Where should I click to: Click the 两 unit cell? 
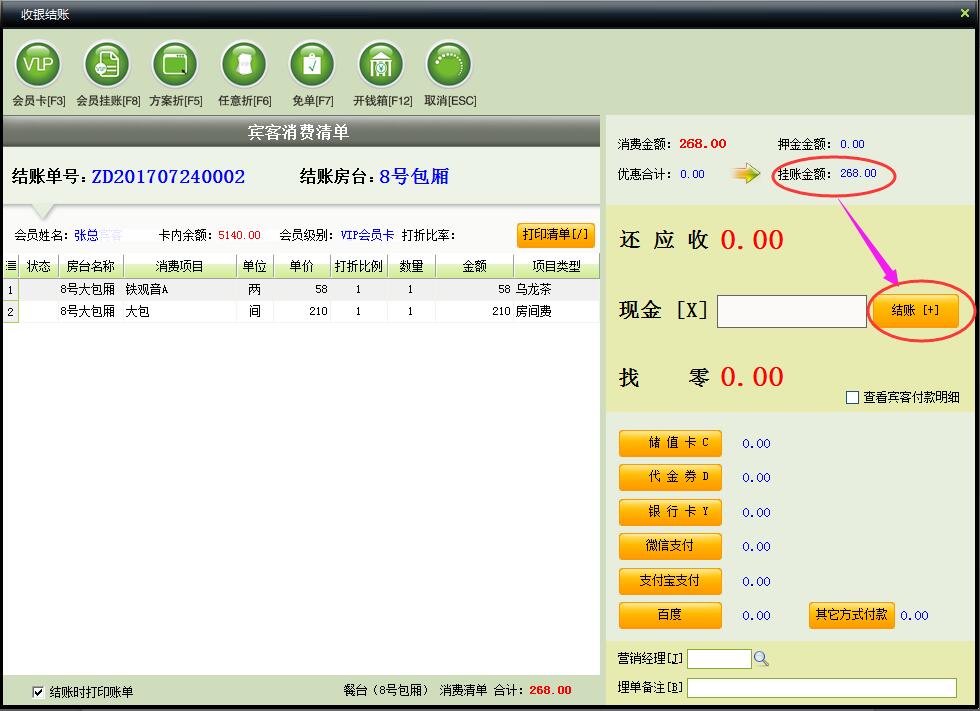pos(254,289)
